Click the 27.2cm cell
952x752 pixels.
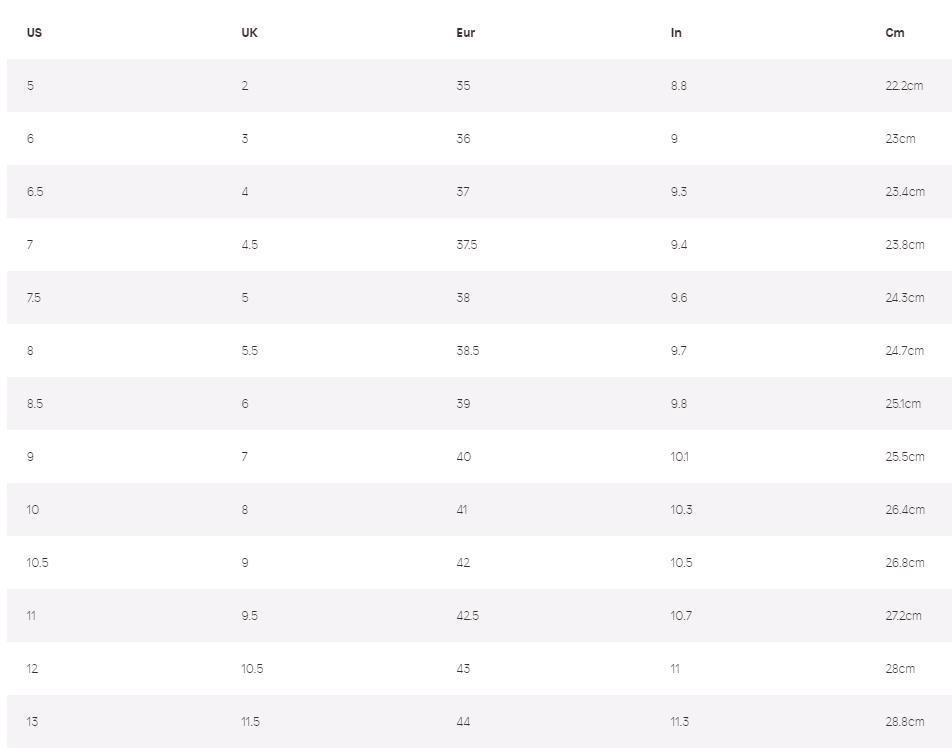[x=903, y=616]
